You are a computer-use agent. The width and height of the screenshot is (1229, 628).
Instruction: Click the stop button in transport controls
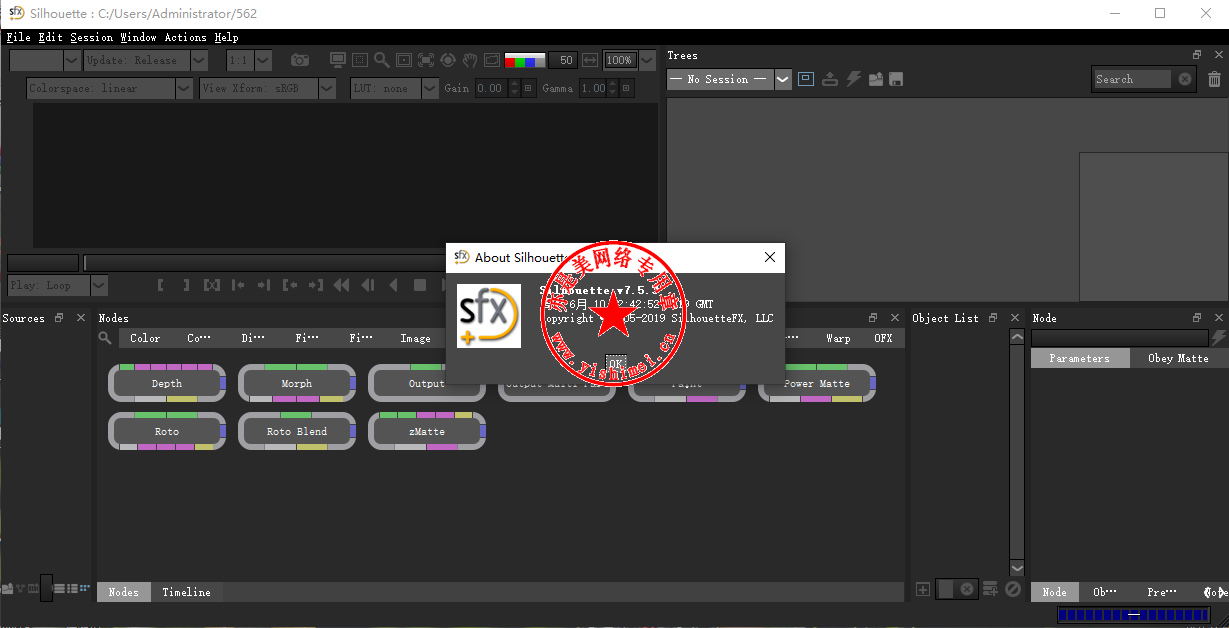point(420,285)
